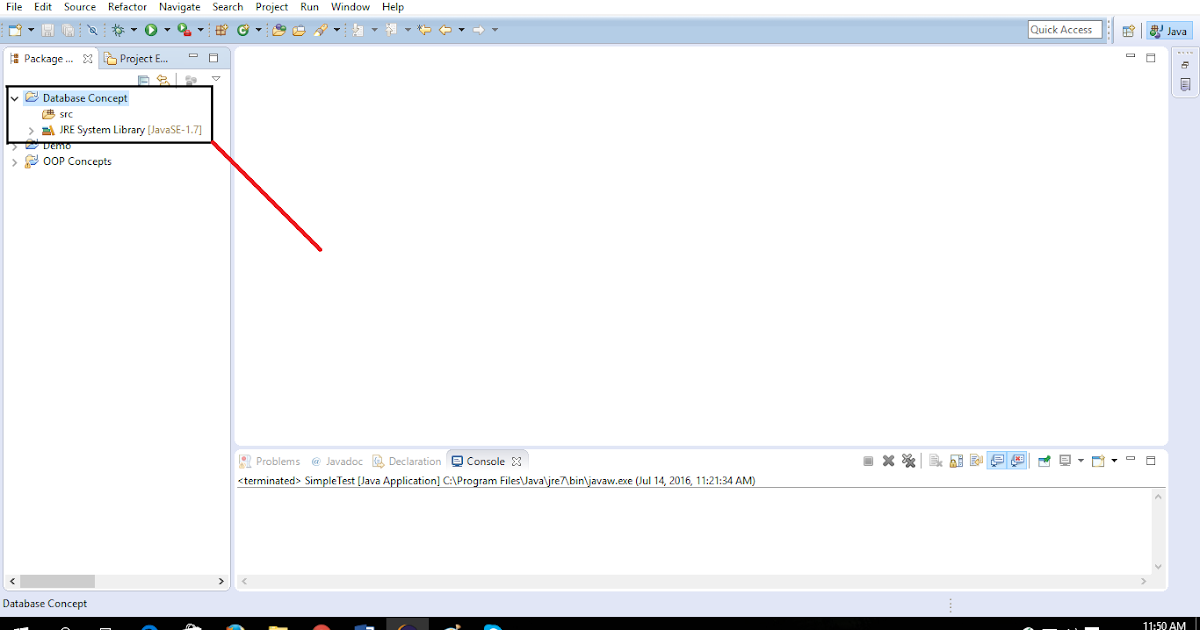This screenshot has height=630, width=1200.
Task: Clear the Console output icon
Action: coord(935,460)
